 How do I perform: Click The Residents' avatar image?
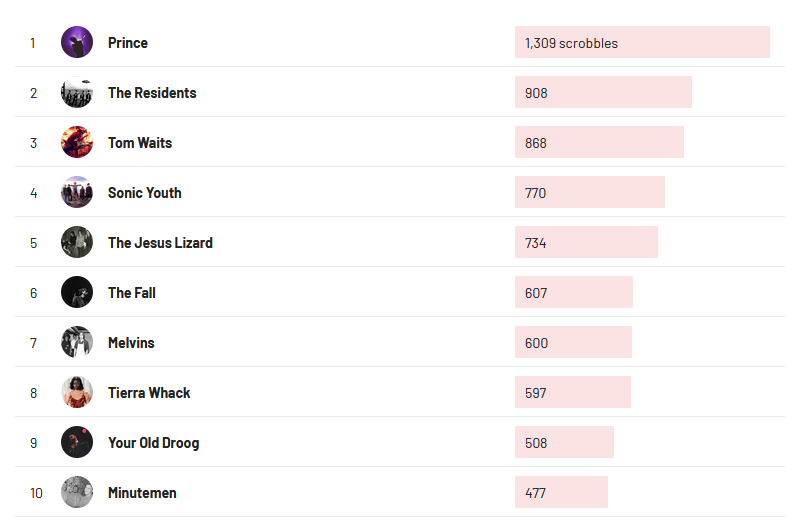[77, 92]
